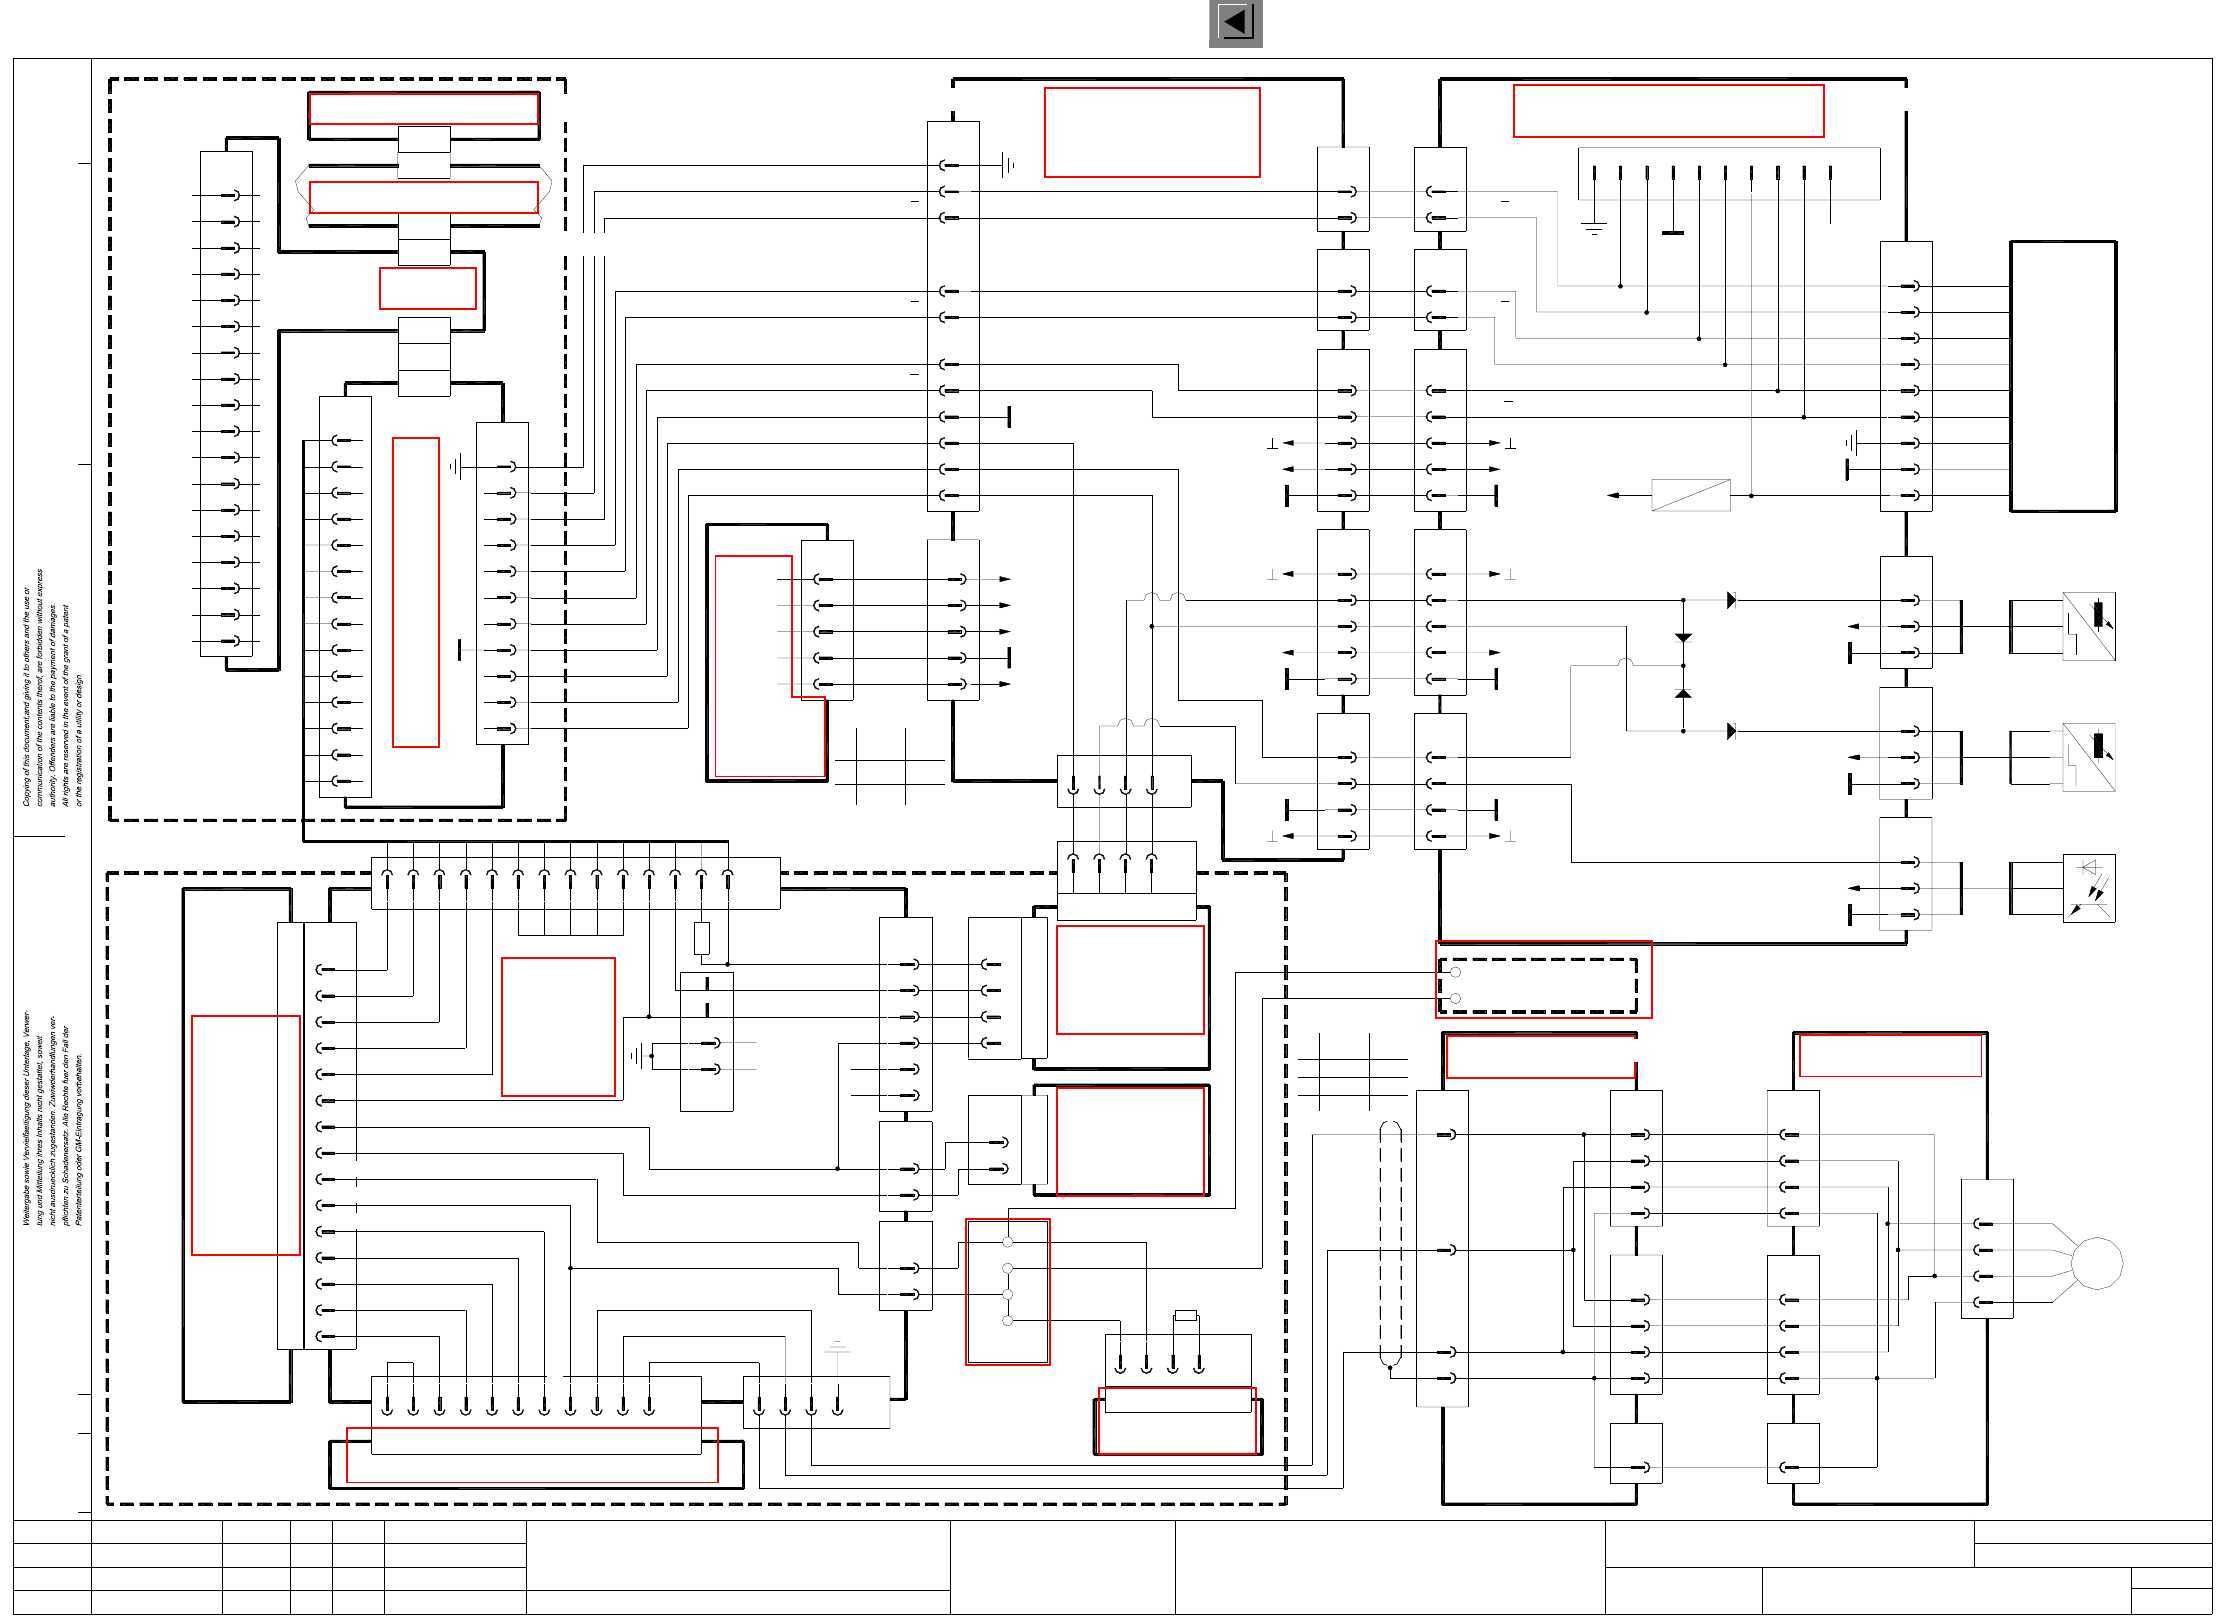Image resolution: width=2223 pixels, height=1622 pixels.
Task: Click the dashed oval cable shield symbol
Action: (x=1390, y=1243)
